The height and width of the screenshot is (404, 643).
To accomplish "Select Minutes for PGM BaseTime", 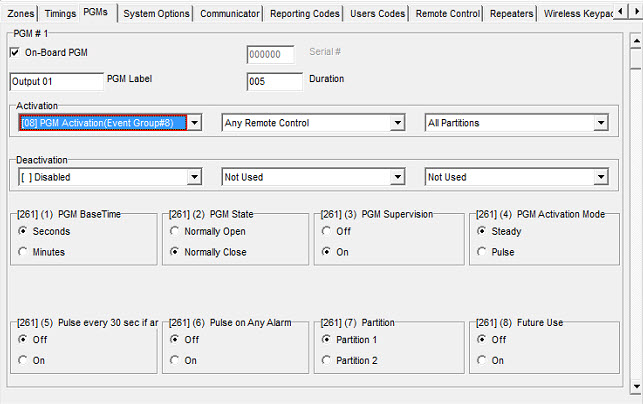I will tap(23, 252).
